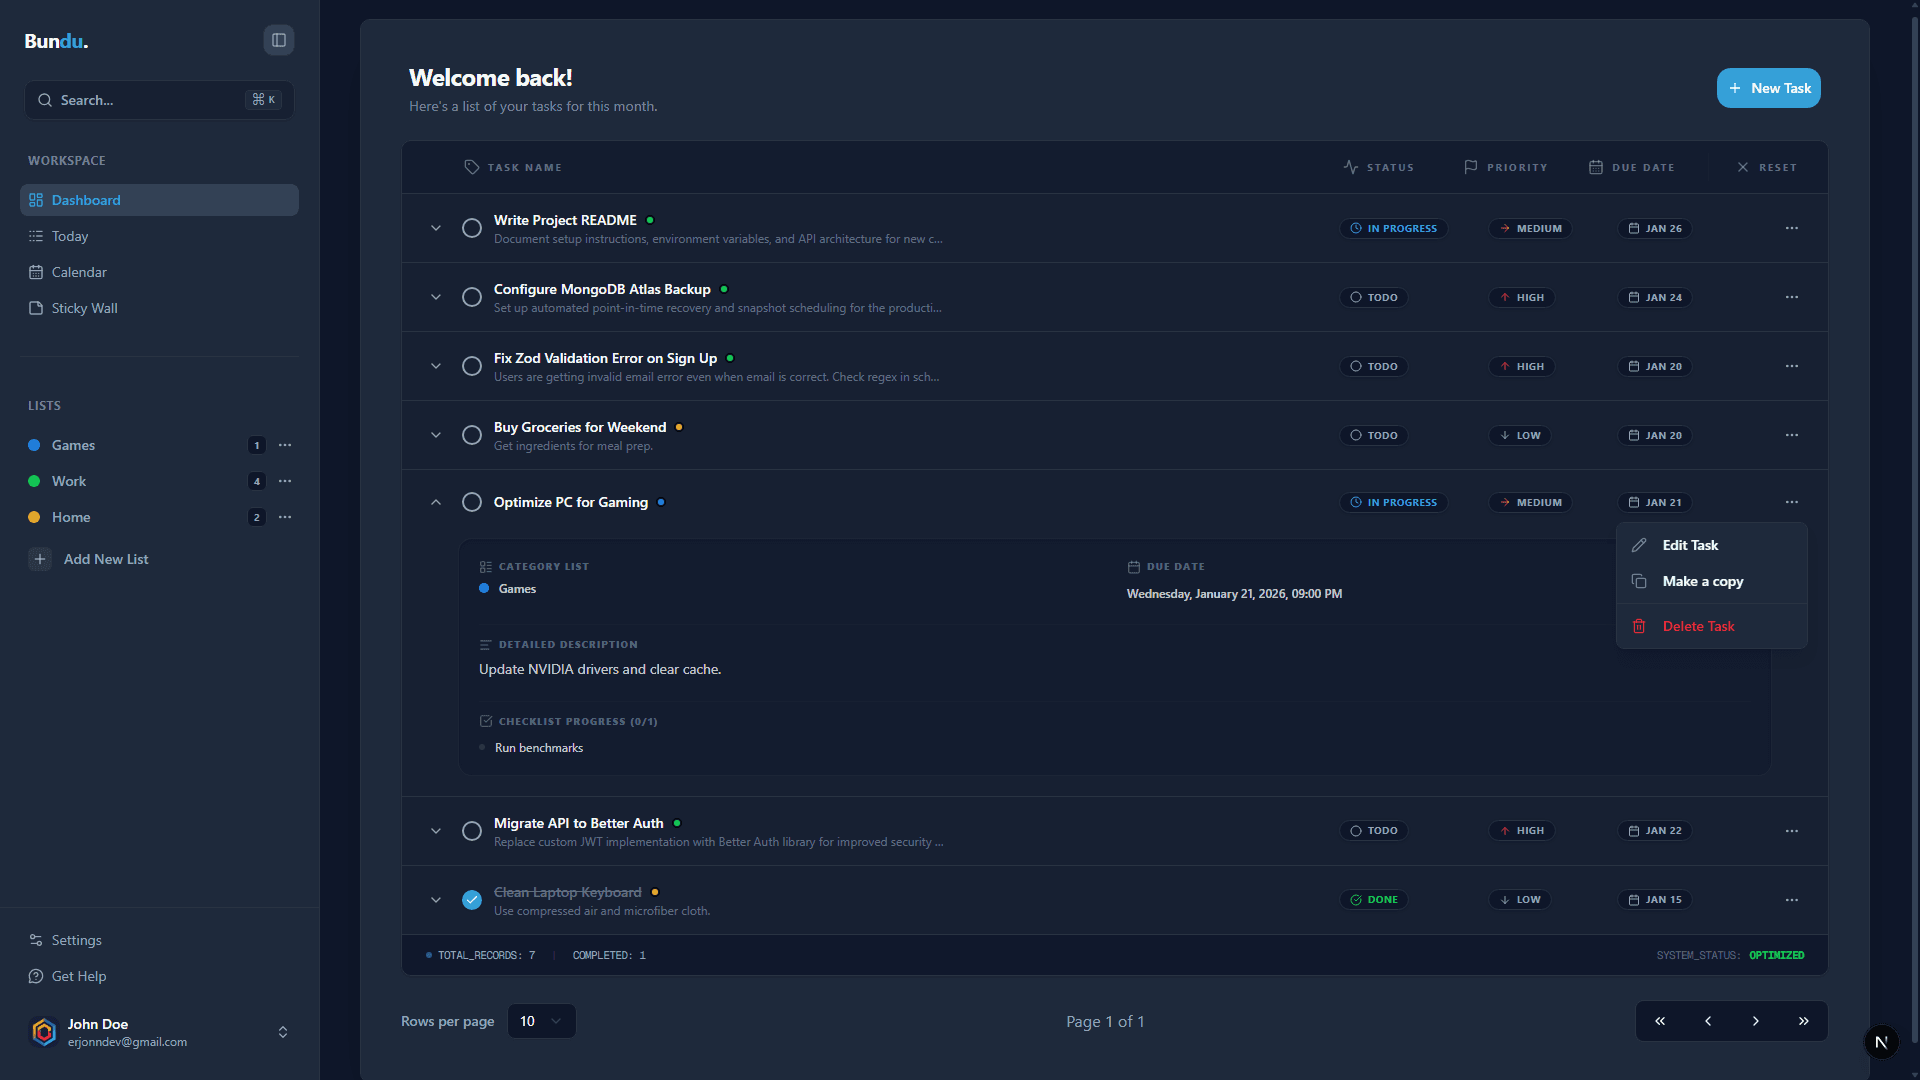Expand the Migrate API to Better Auth task
Image resolution: width=1920 pixels, height=1080 pixels.
[435, 831]
